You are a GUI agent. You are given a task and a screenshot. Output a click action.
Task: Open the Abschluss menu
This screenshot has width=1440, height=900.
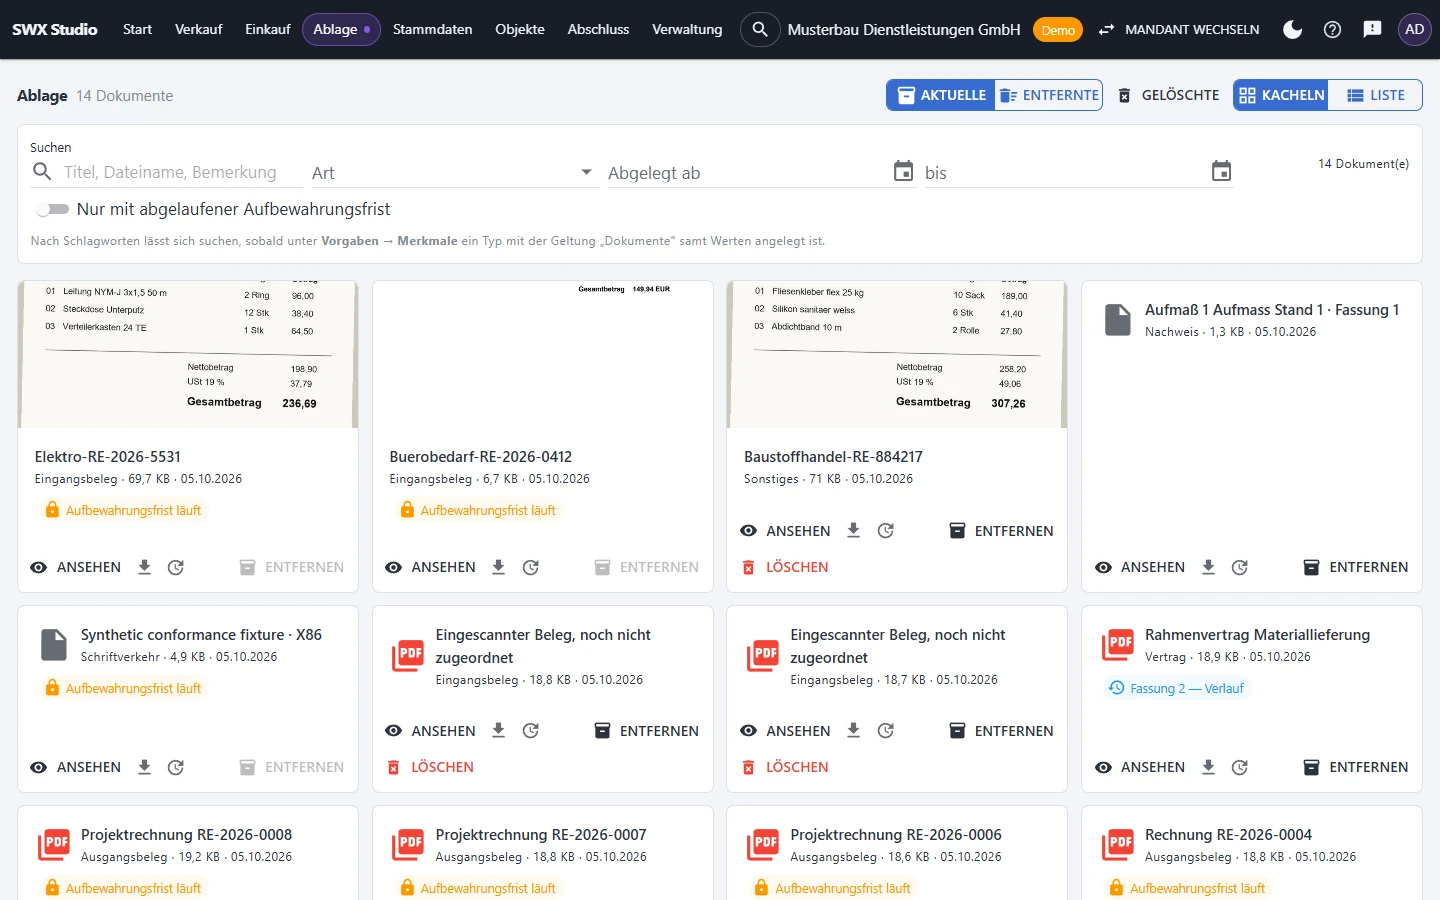tap(598, 29)
